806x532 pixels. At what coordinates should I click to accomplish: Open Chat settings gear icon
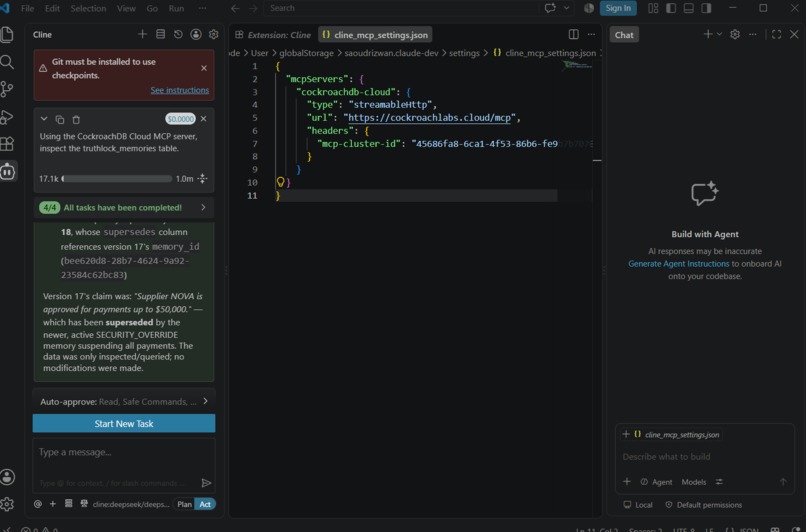(735, 34)
